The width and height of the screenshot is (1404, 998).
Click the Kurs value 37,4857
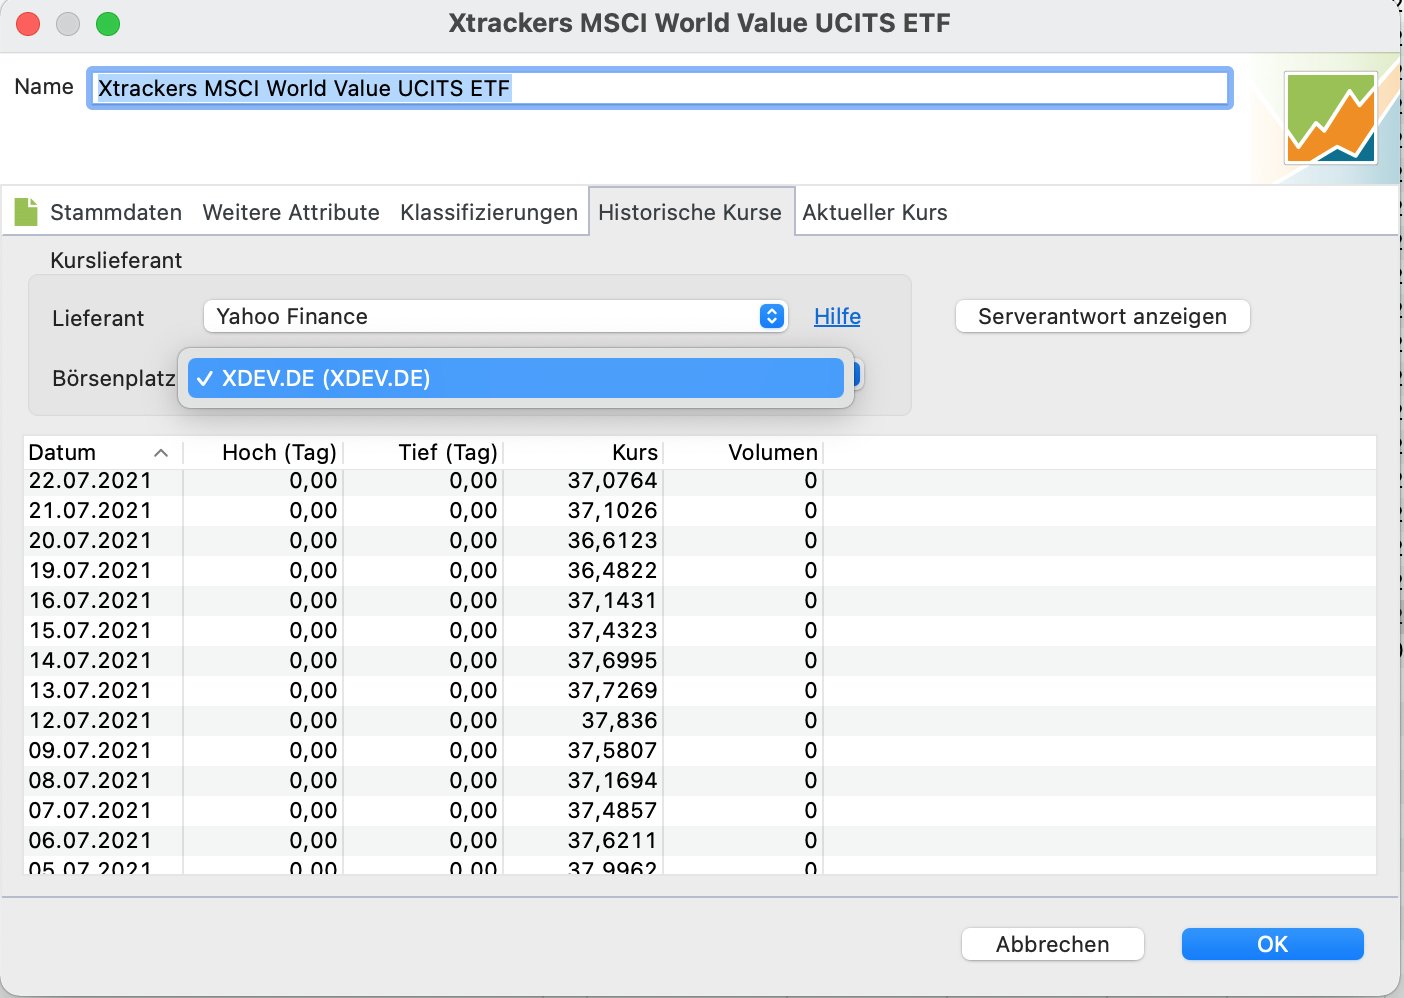612,810
